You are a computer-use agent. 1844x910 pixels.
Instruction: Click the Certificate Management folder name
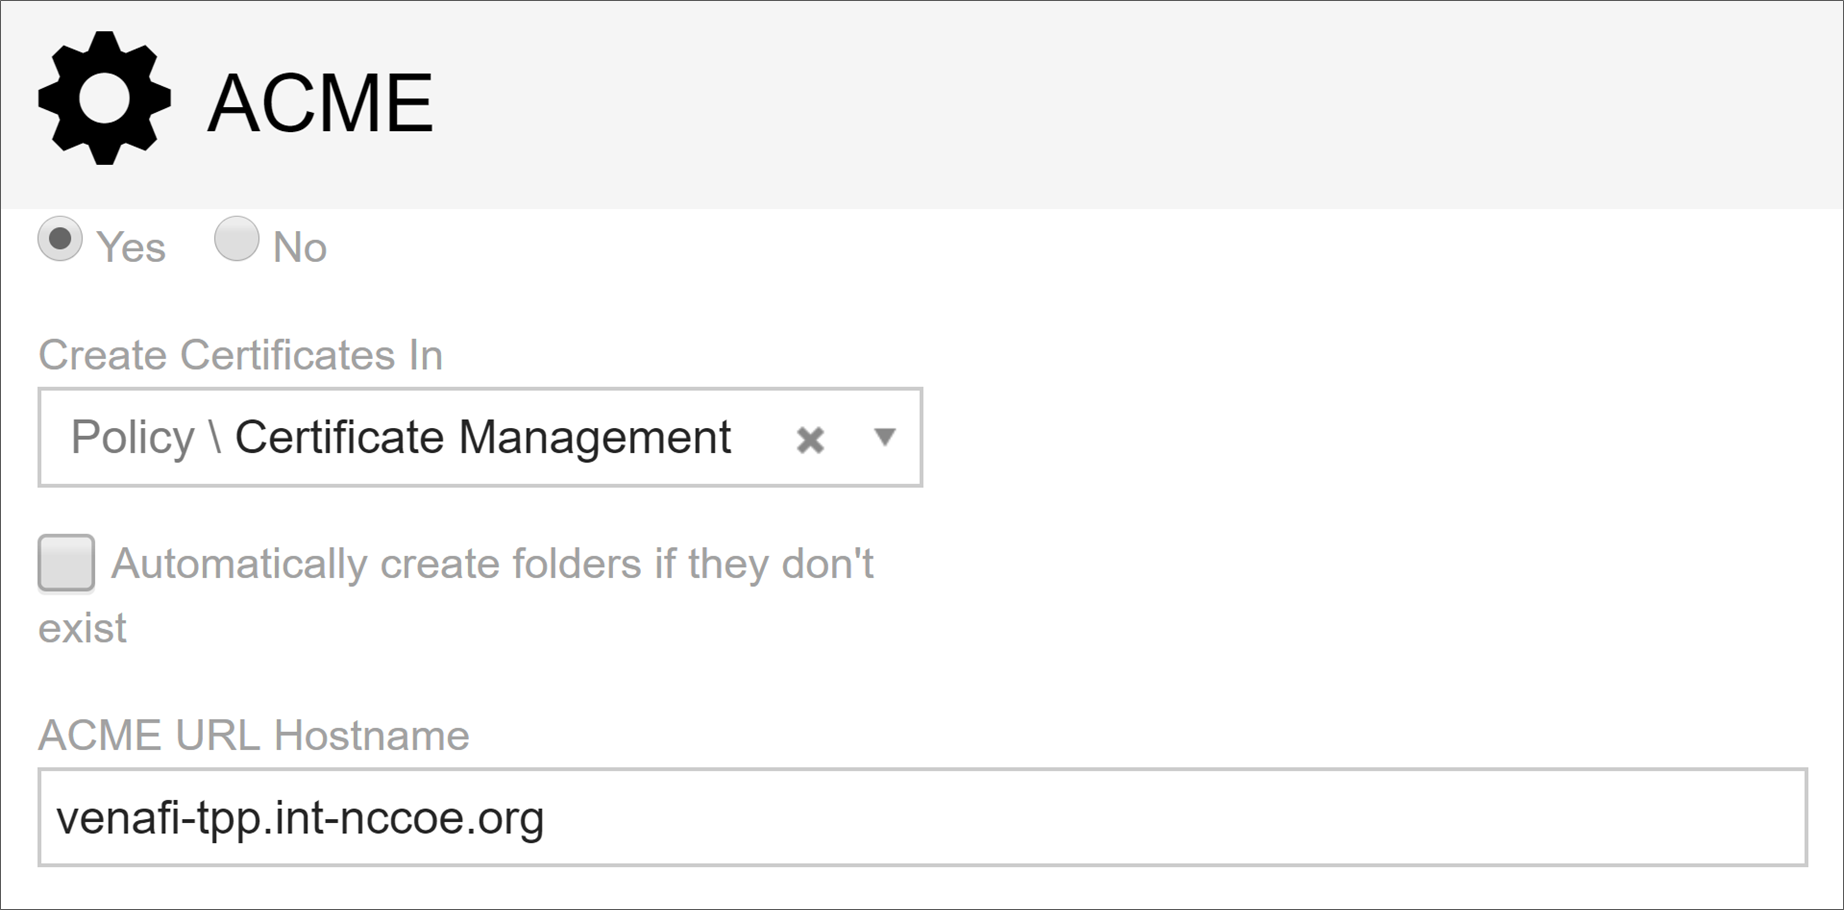click(483, 437)
